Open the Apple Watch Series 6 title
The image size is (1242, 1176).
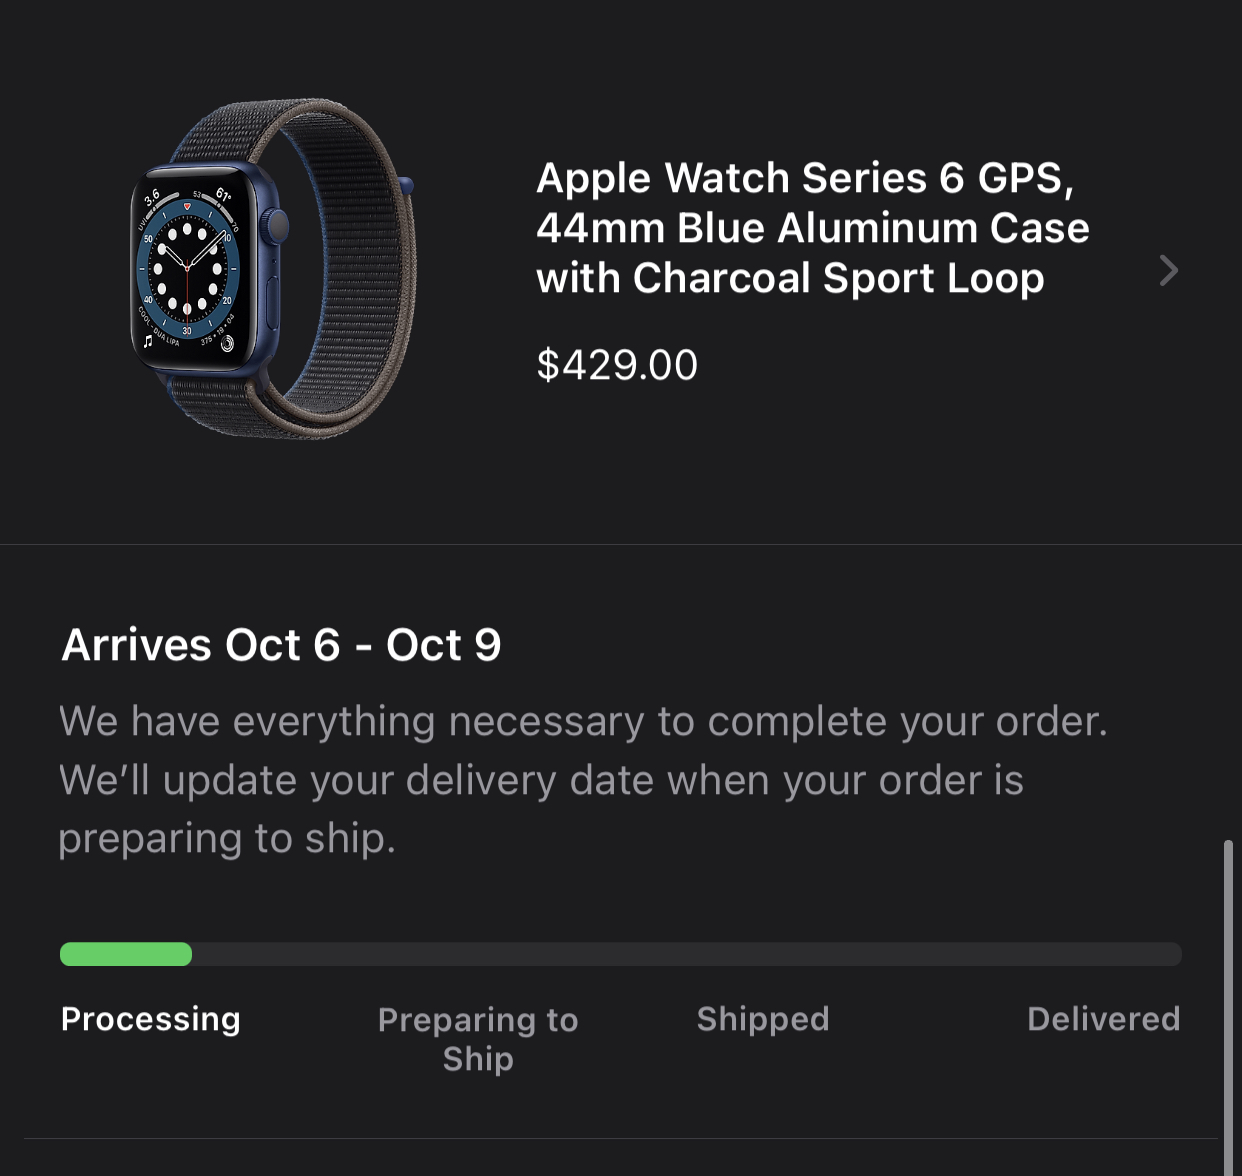tap(812, 228)
